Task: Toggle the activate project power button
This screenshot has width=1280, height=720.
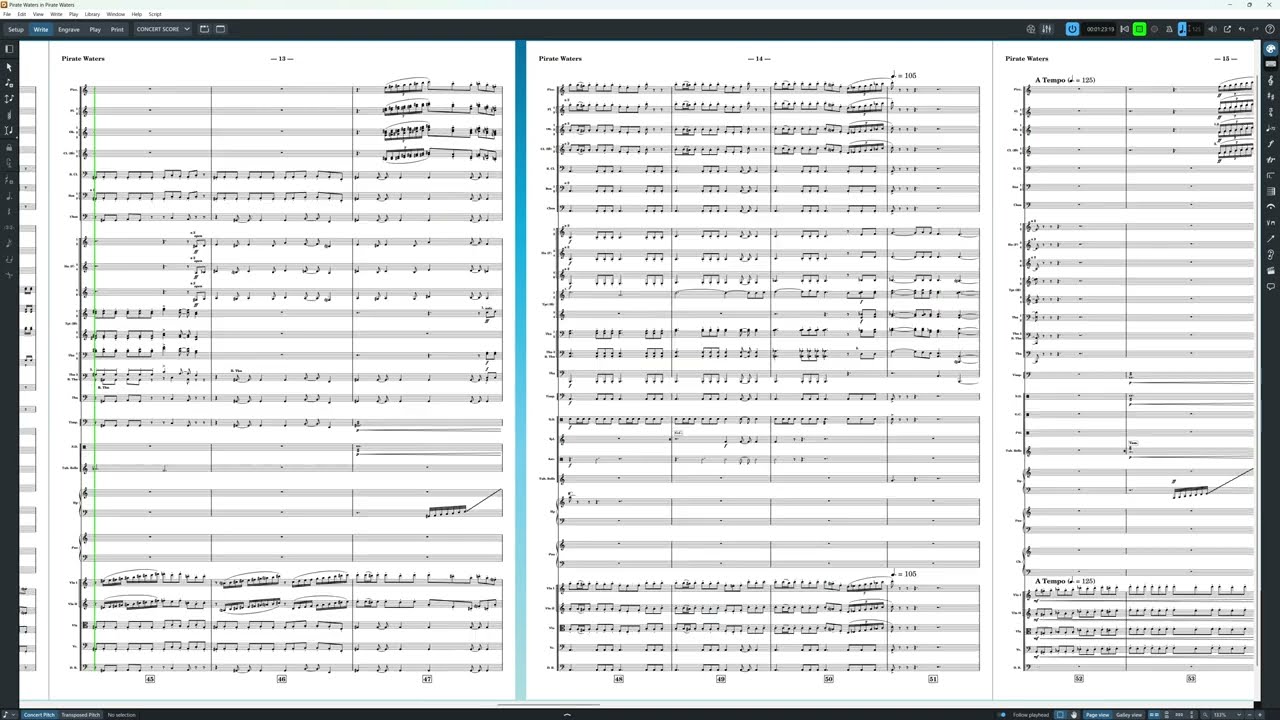Action: (x=1073, y=29)
